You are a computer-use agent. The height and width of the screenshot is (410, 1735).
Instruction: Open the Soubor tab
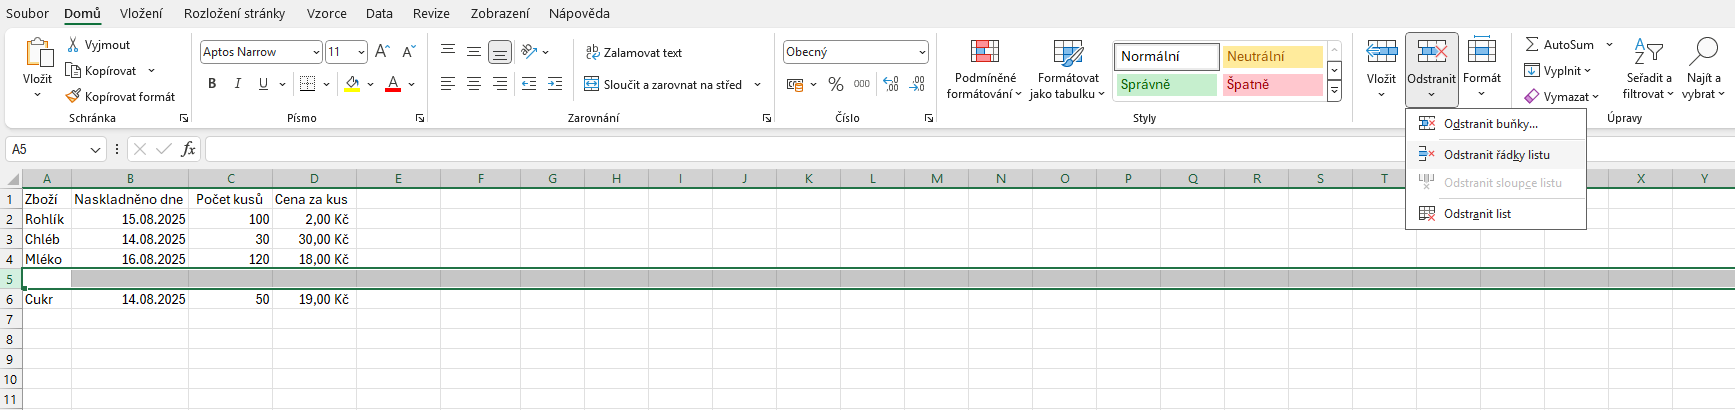[27, 13]
